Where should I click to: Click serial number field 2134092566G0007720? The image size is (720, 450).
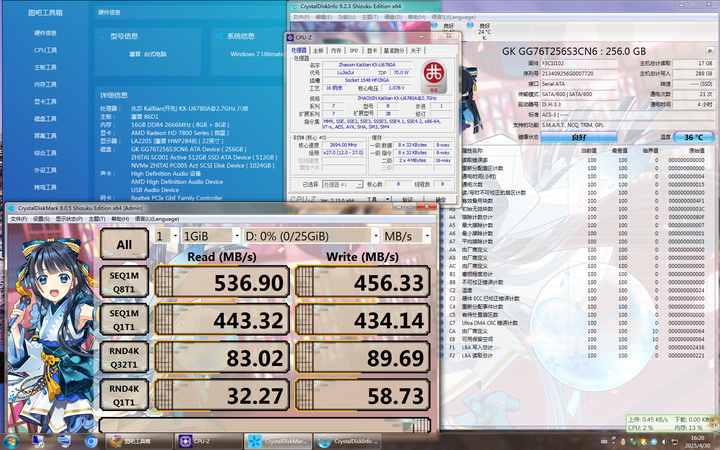point(579,73)
